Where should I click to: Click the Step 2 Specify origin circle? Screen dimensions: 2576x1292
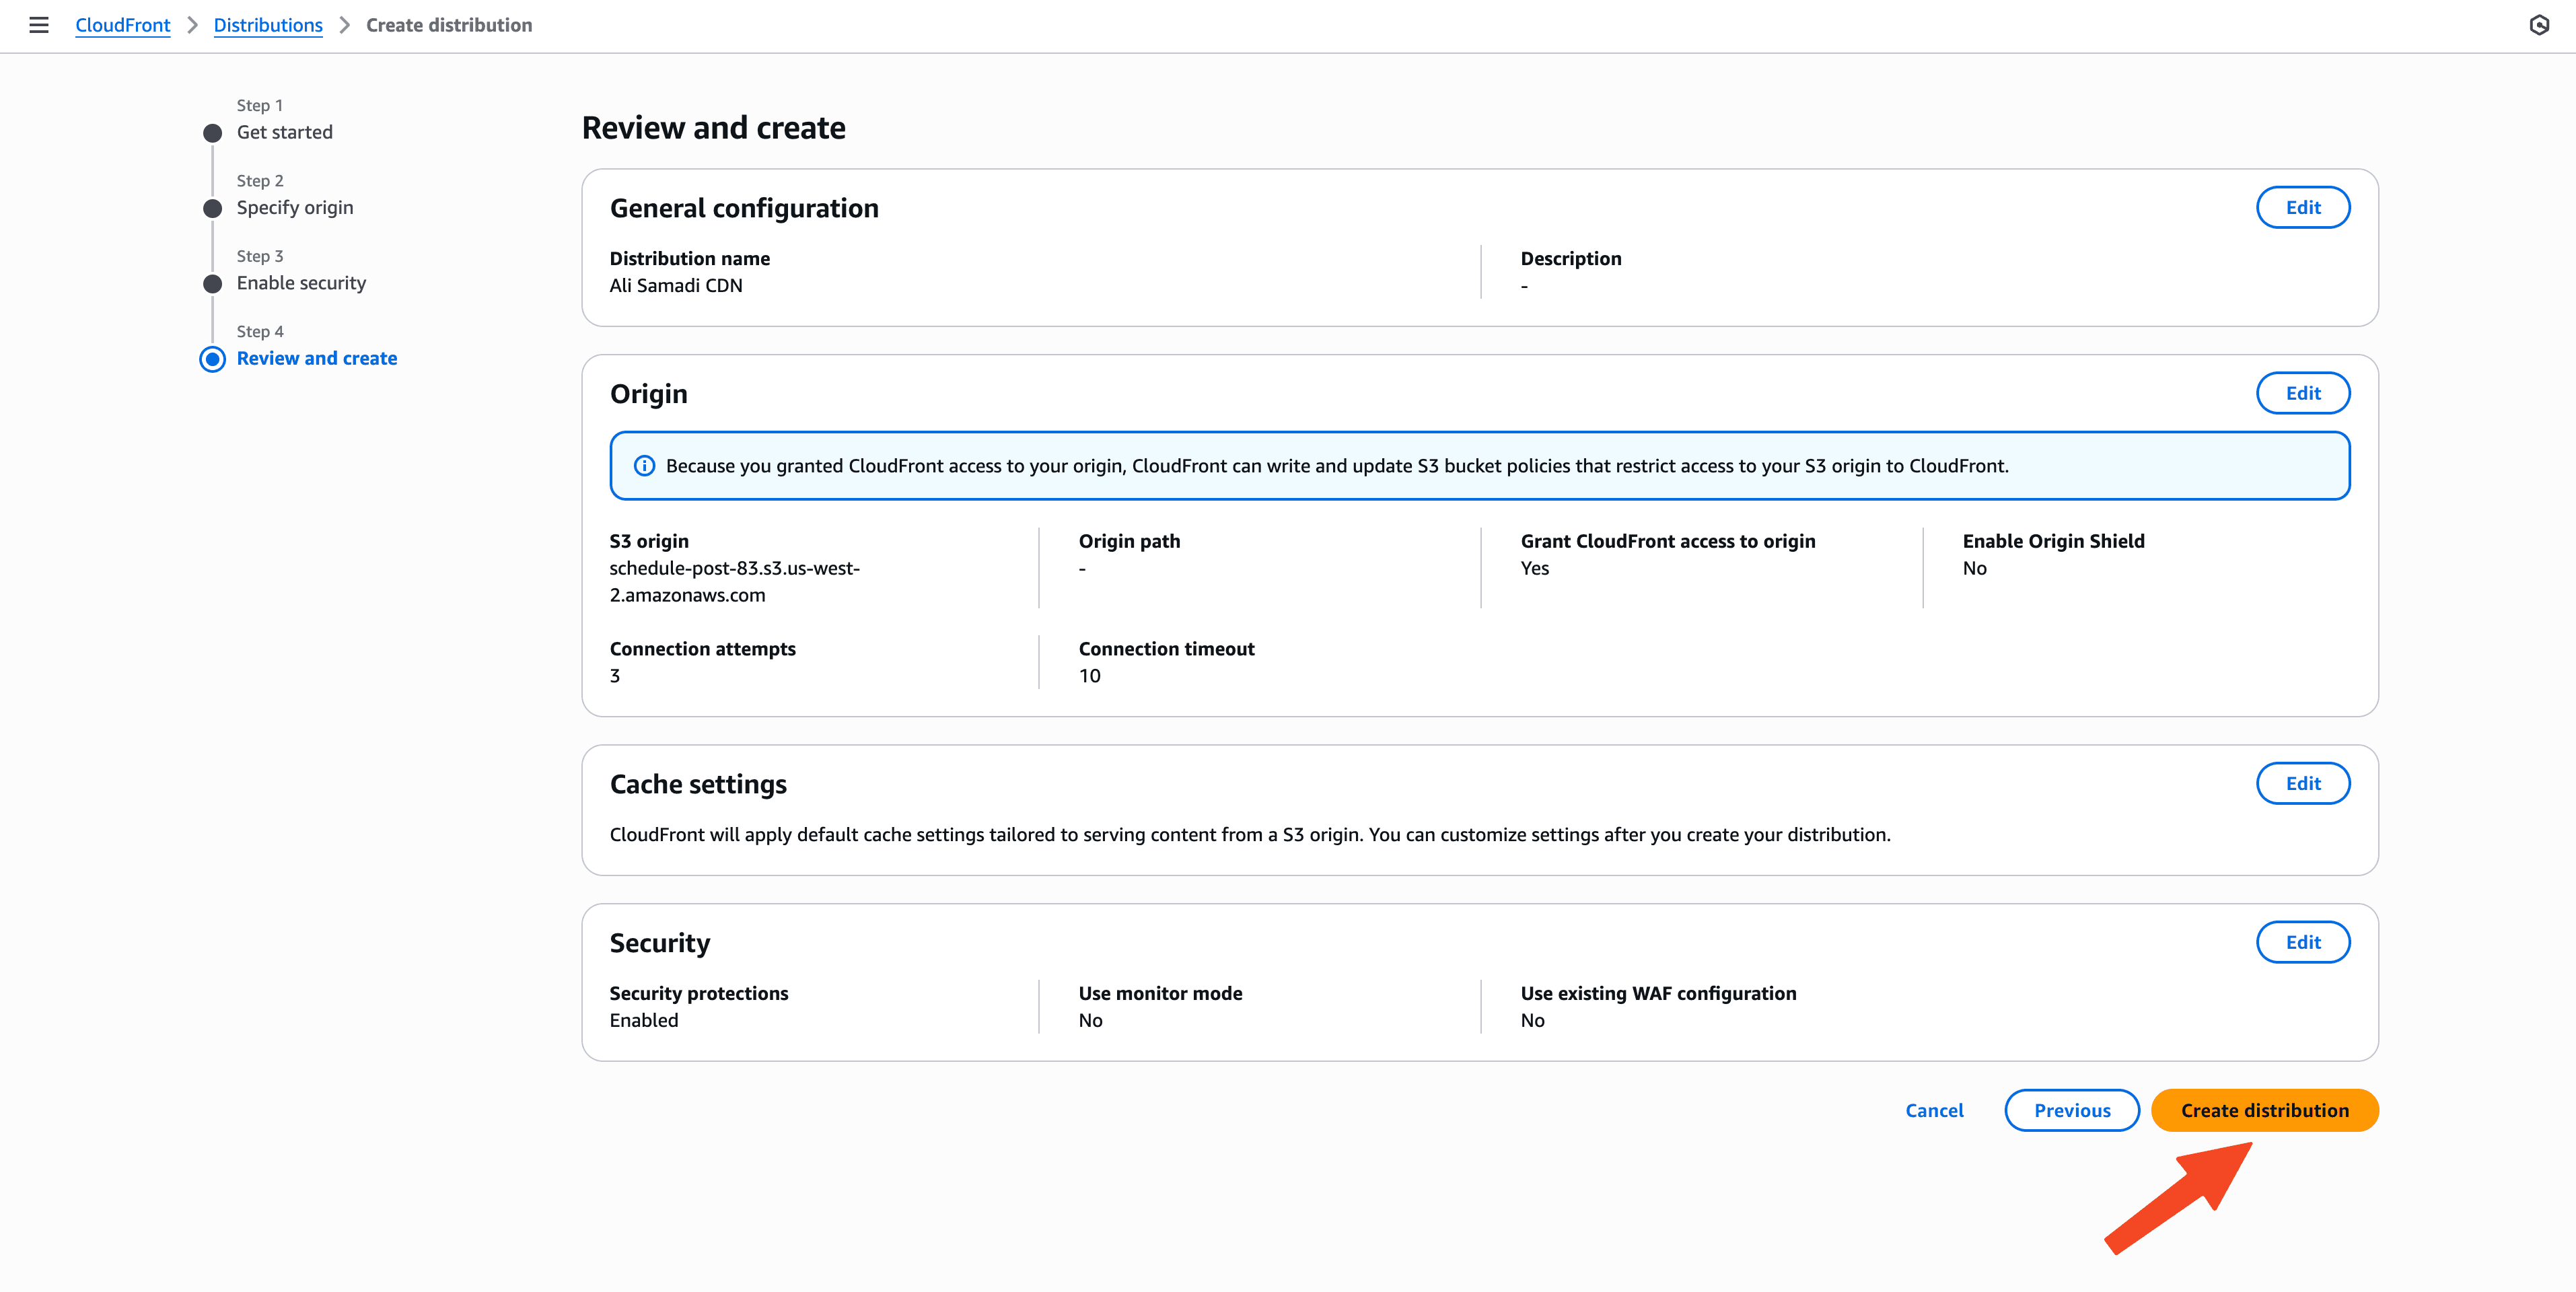tap(212, 208)
